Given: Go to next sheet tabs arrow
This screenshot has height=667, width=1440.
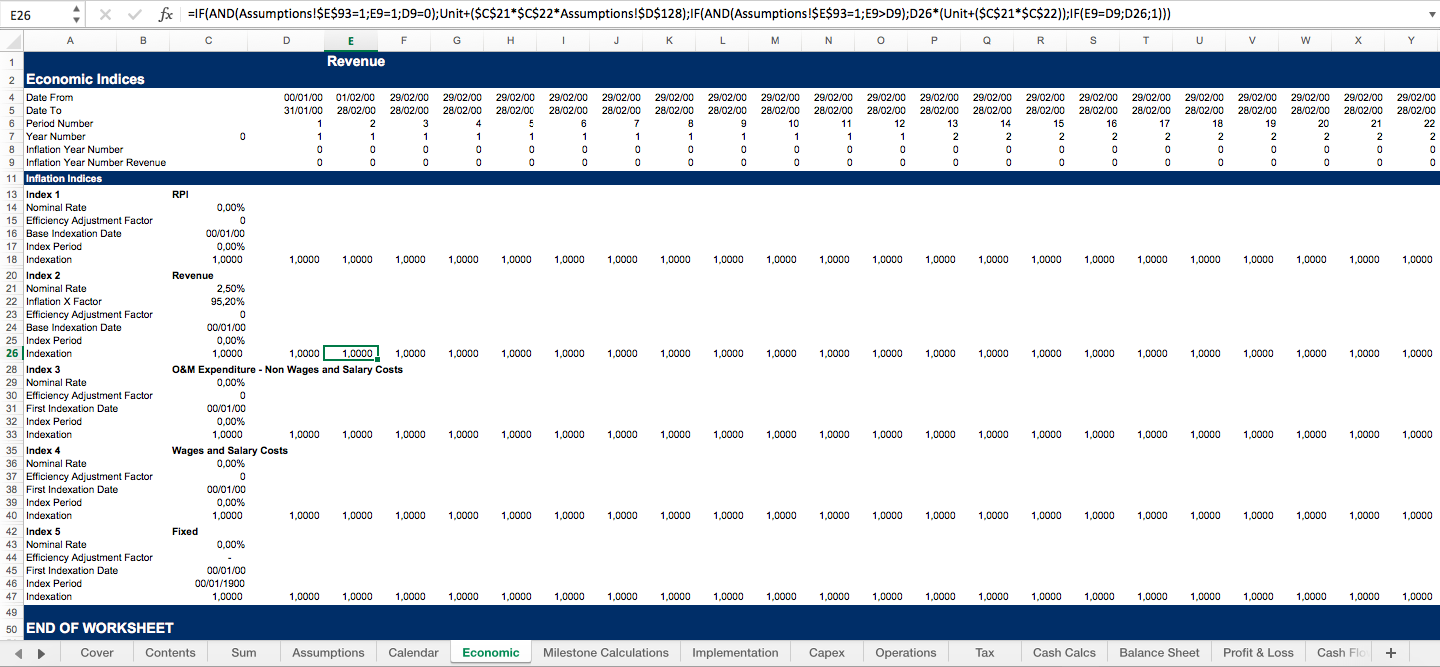Looking at the screenshot, I should pyautogui.click(x=42, y=653).
